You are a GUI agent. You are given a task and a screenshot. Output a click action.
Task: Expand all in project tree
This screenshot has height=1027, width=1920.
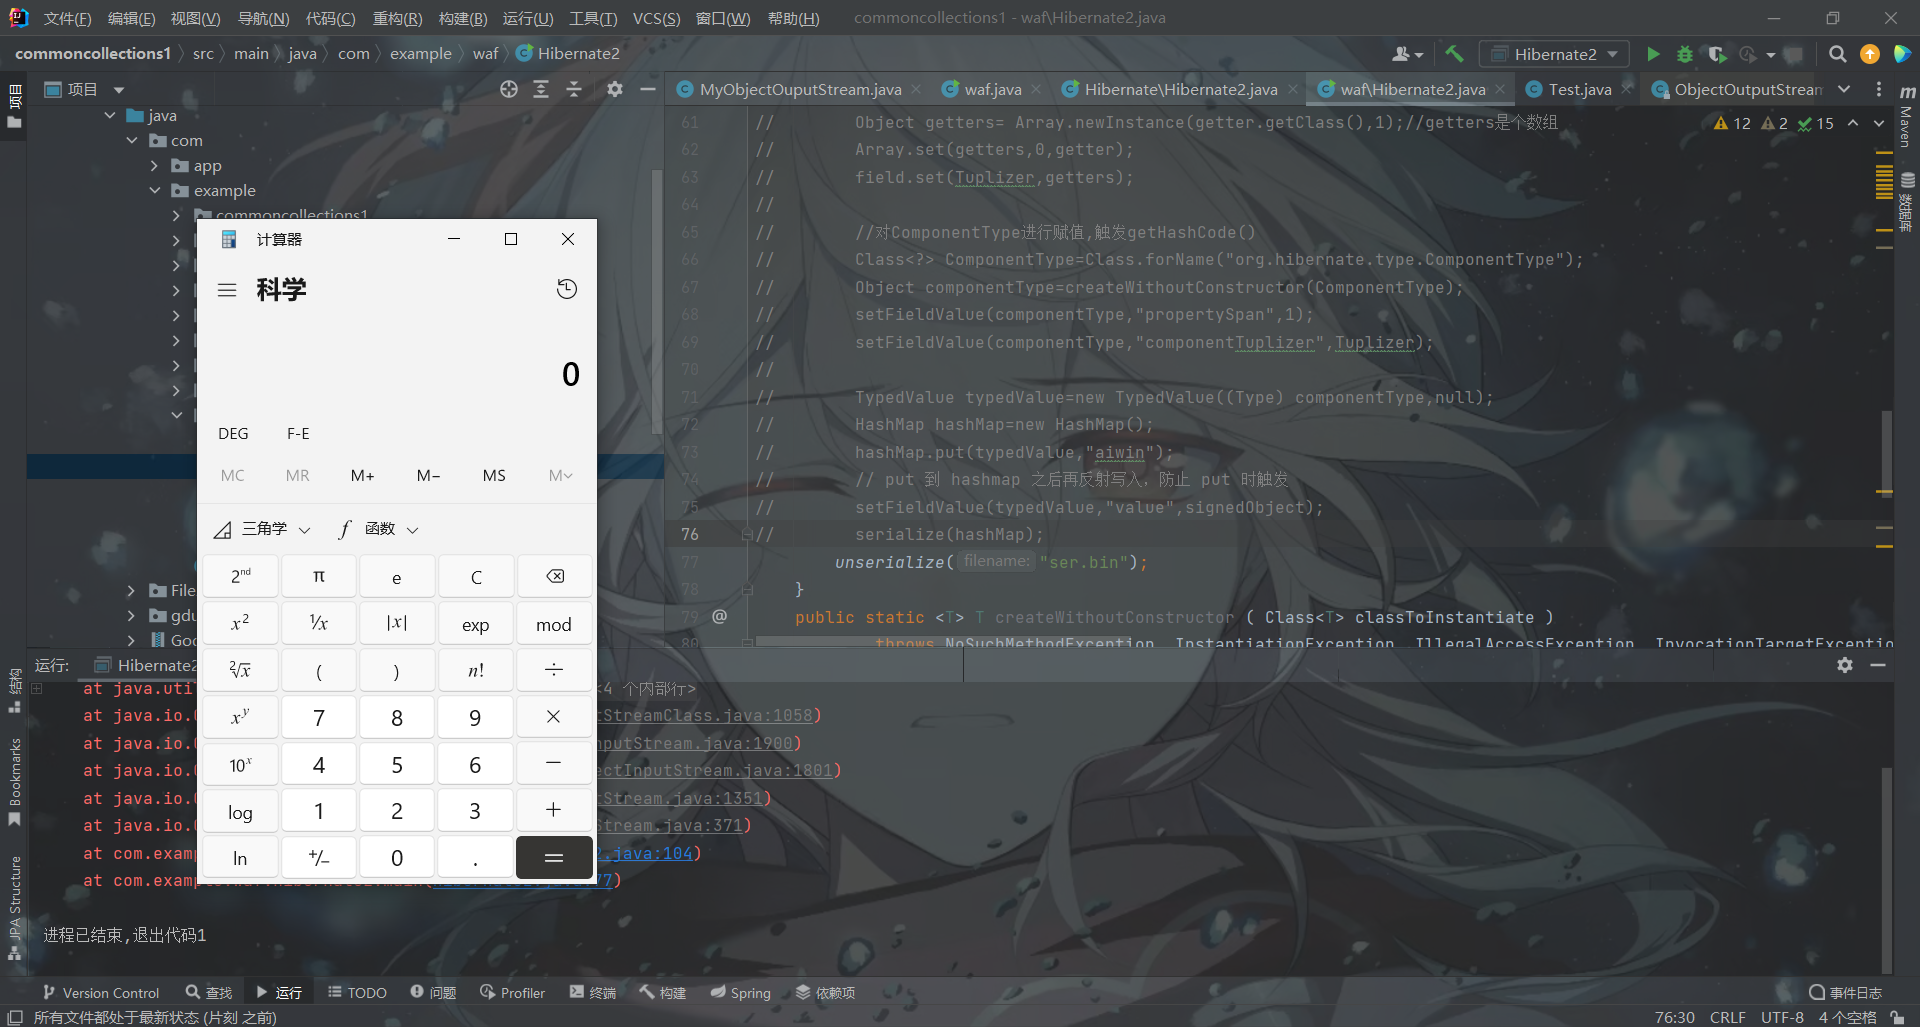(541, 89)
